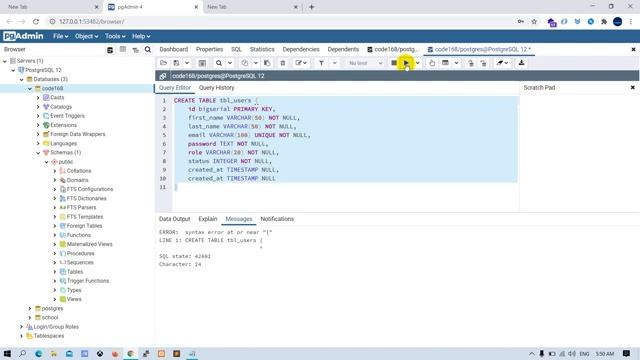Expand the Casts tree node

tap(38, 98)
